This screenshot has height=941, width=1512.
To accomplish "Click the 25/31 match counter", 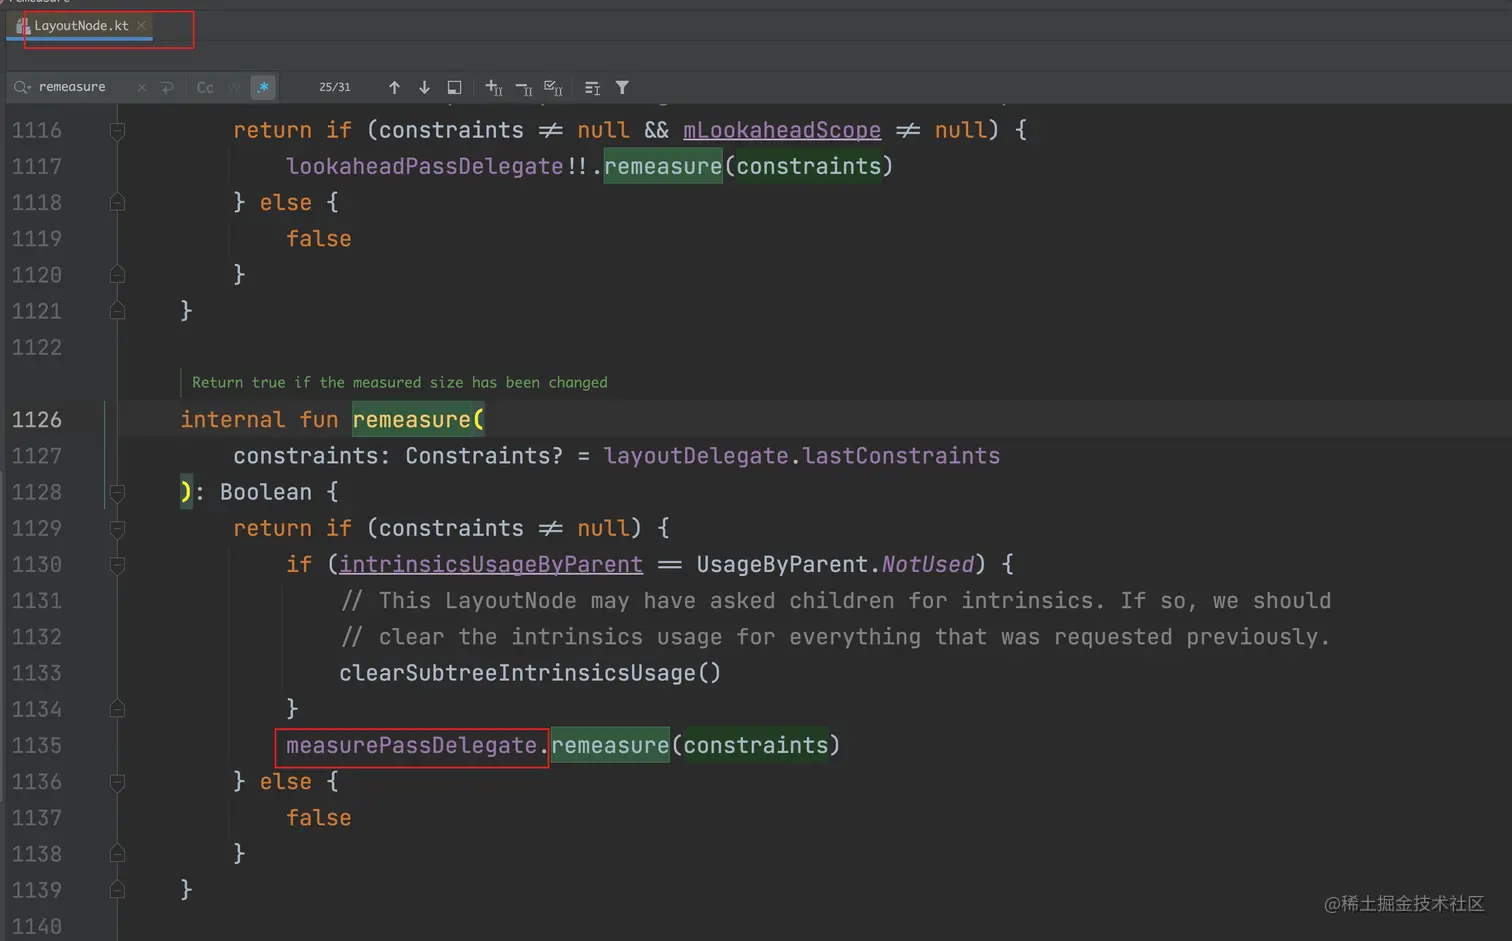I will [x=335, y=87].
